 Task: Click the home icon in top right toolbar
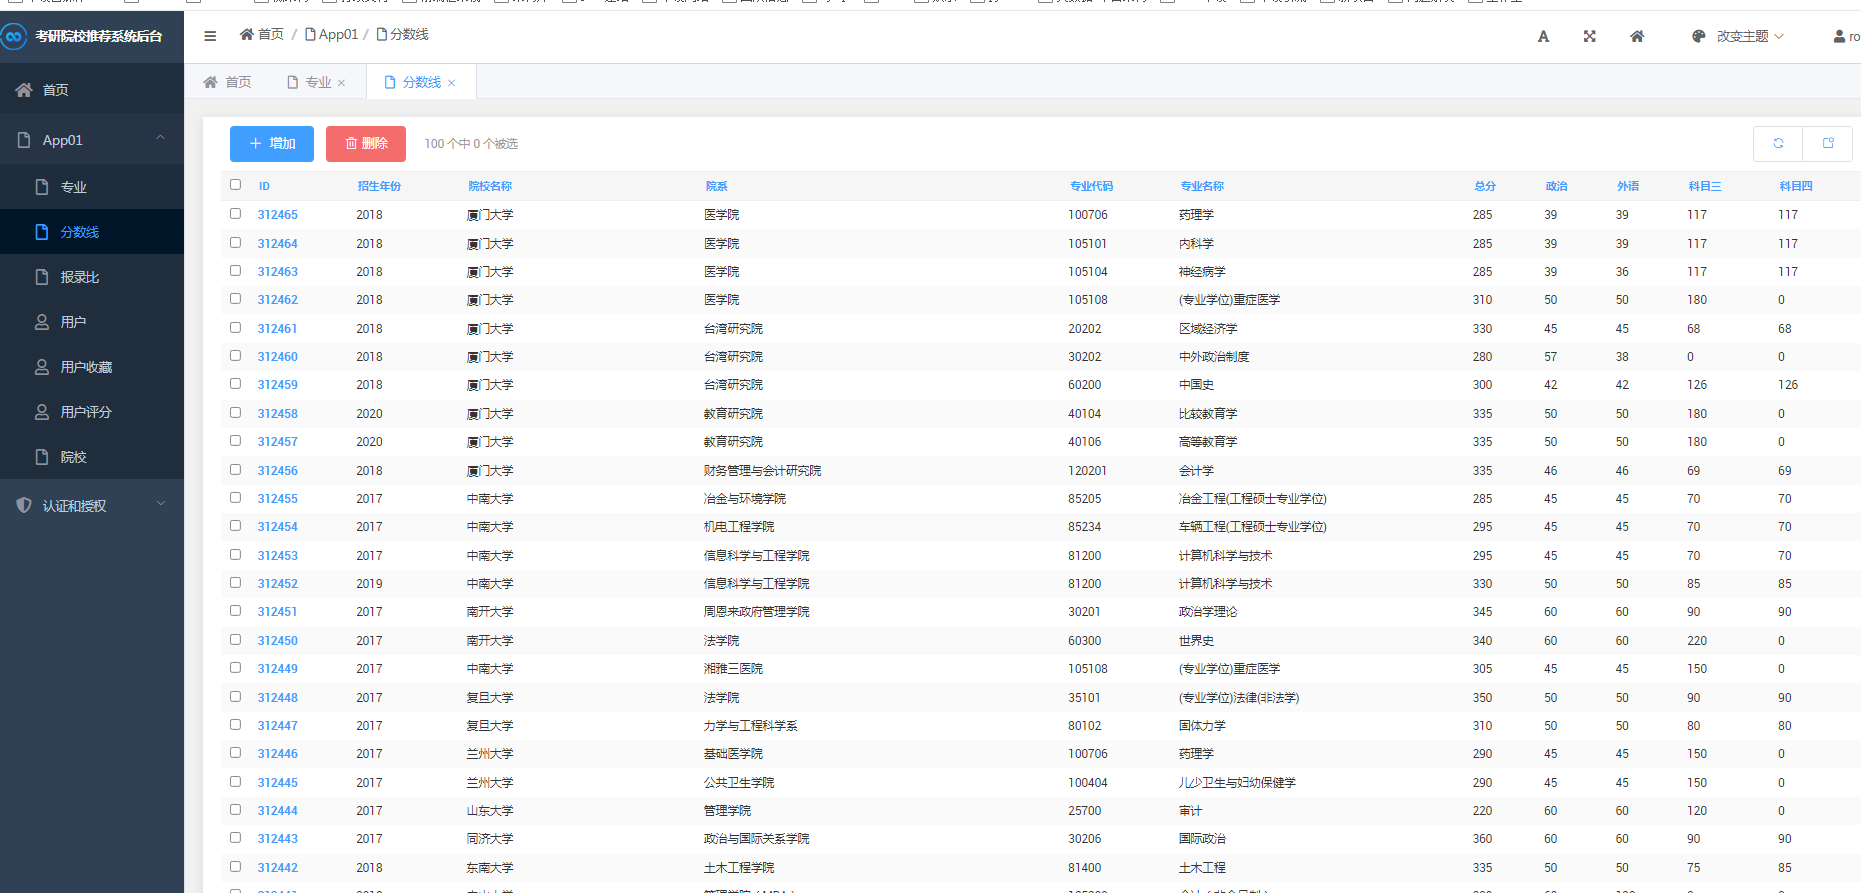click(1637, 36)
